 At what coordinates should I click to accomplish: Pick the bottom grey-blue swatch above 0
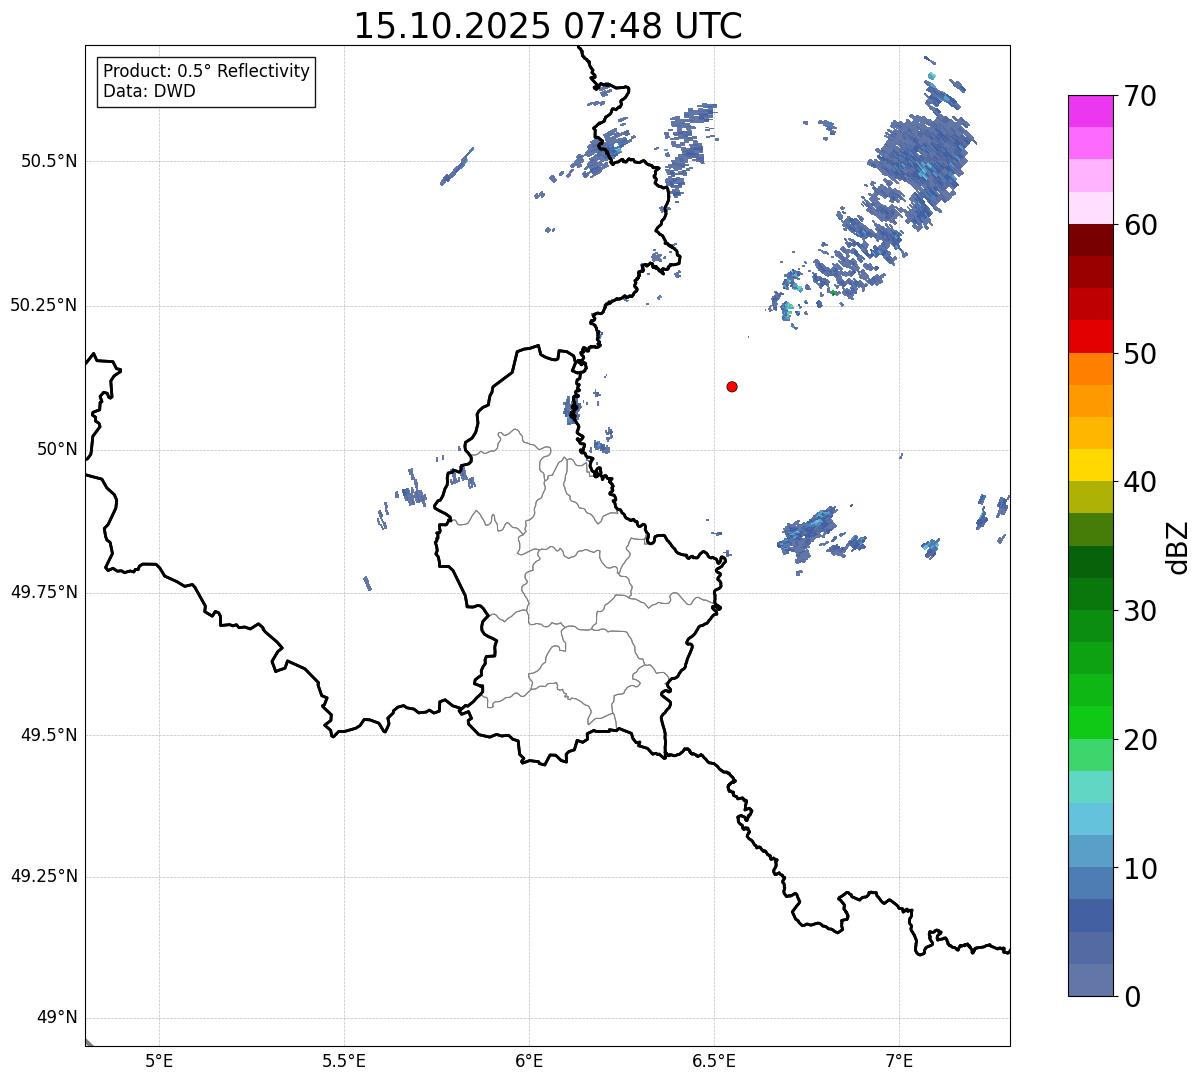[x=1091, y=980]
